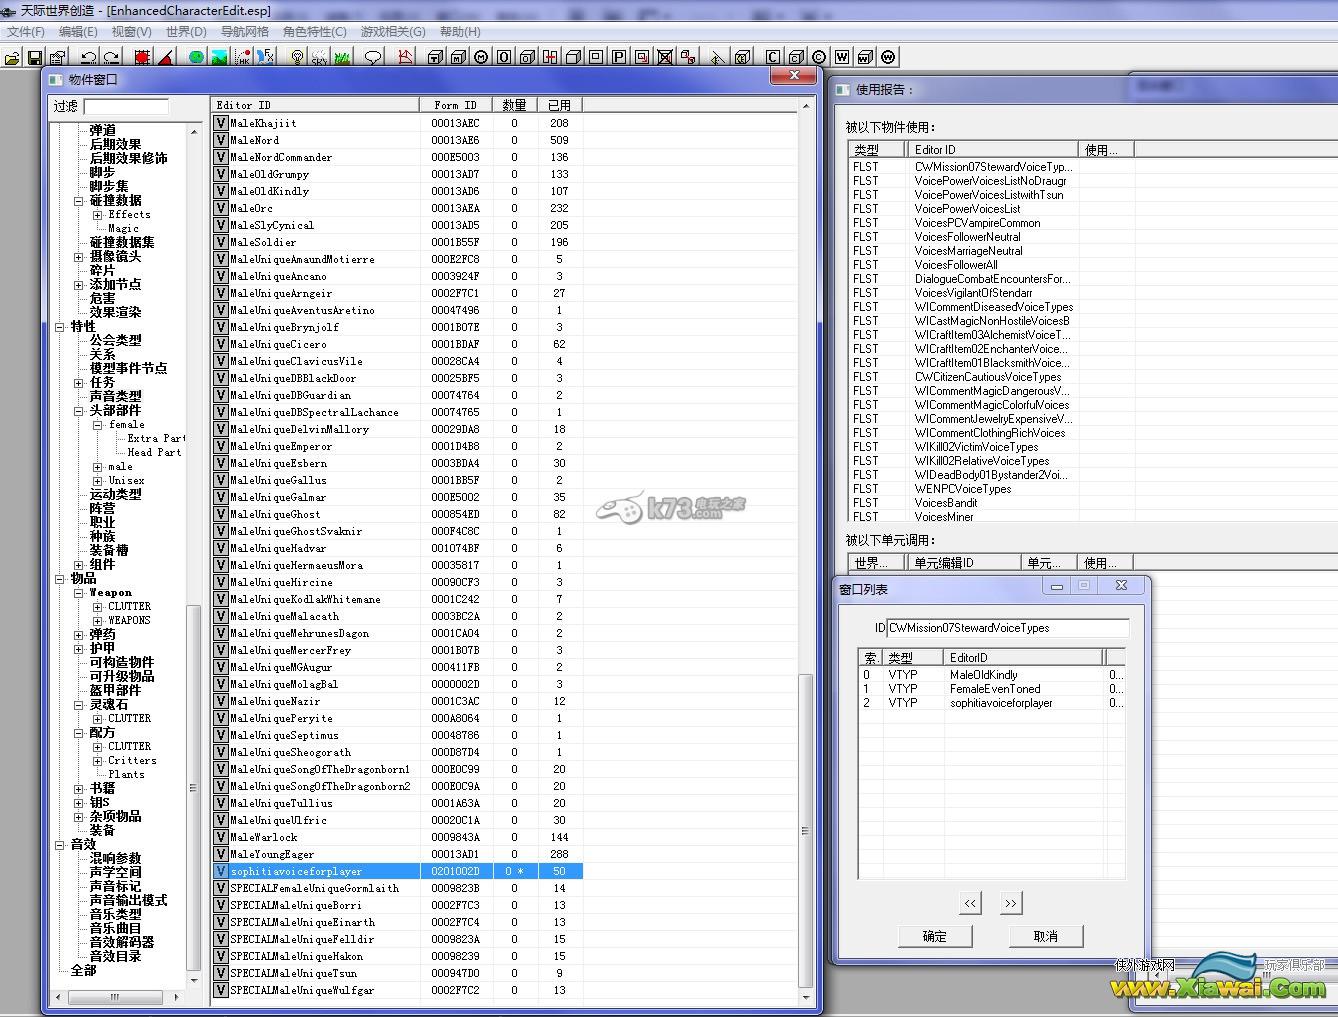Open the 角色特性(C) menu
1338x1017 pixels.
(x=314, y=32)
